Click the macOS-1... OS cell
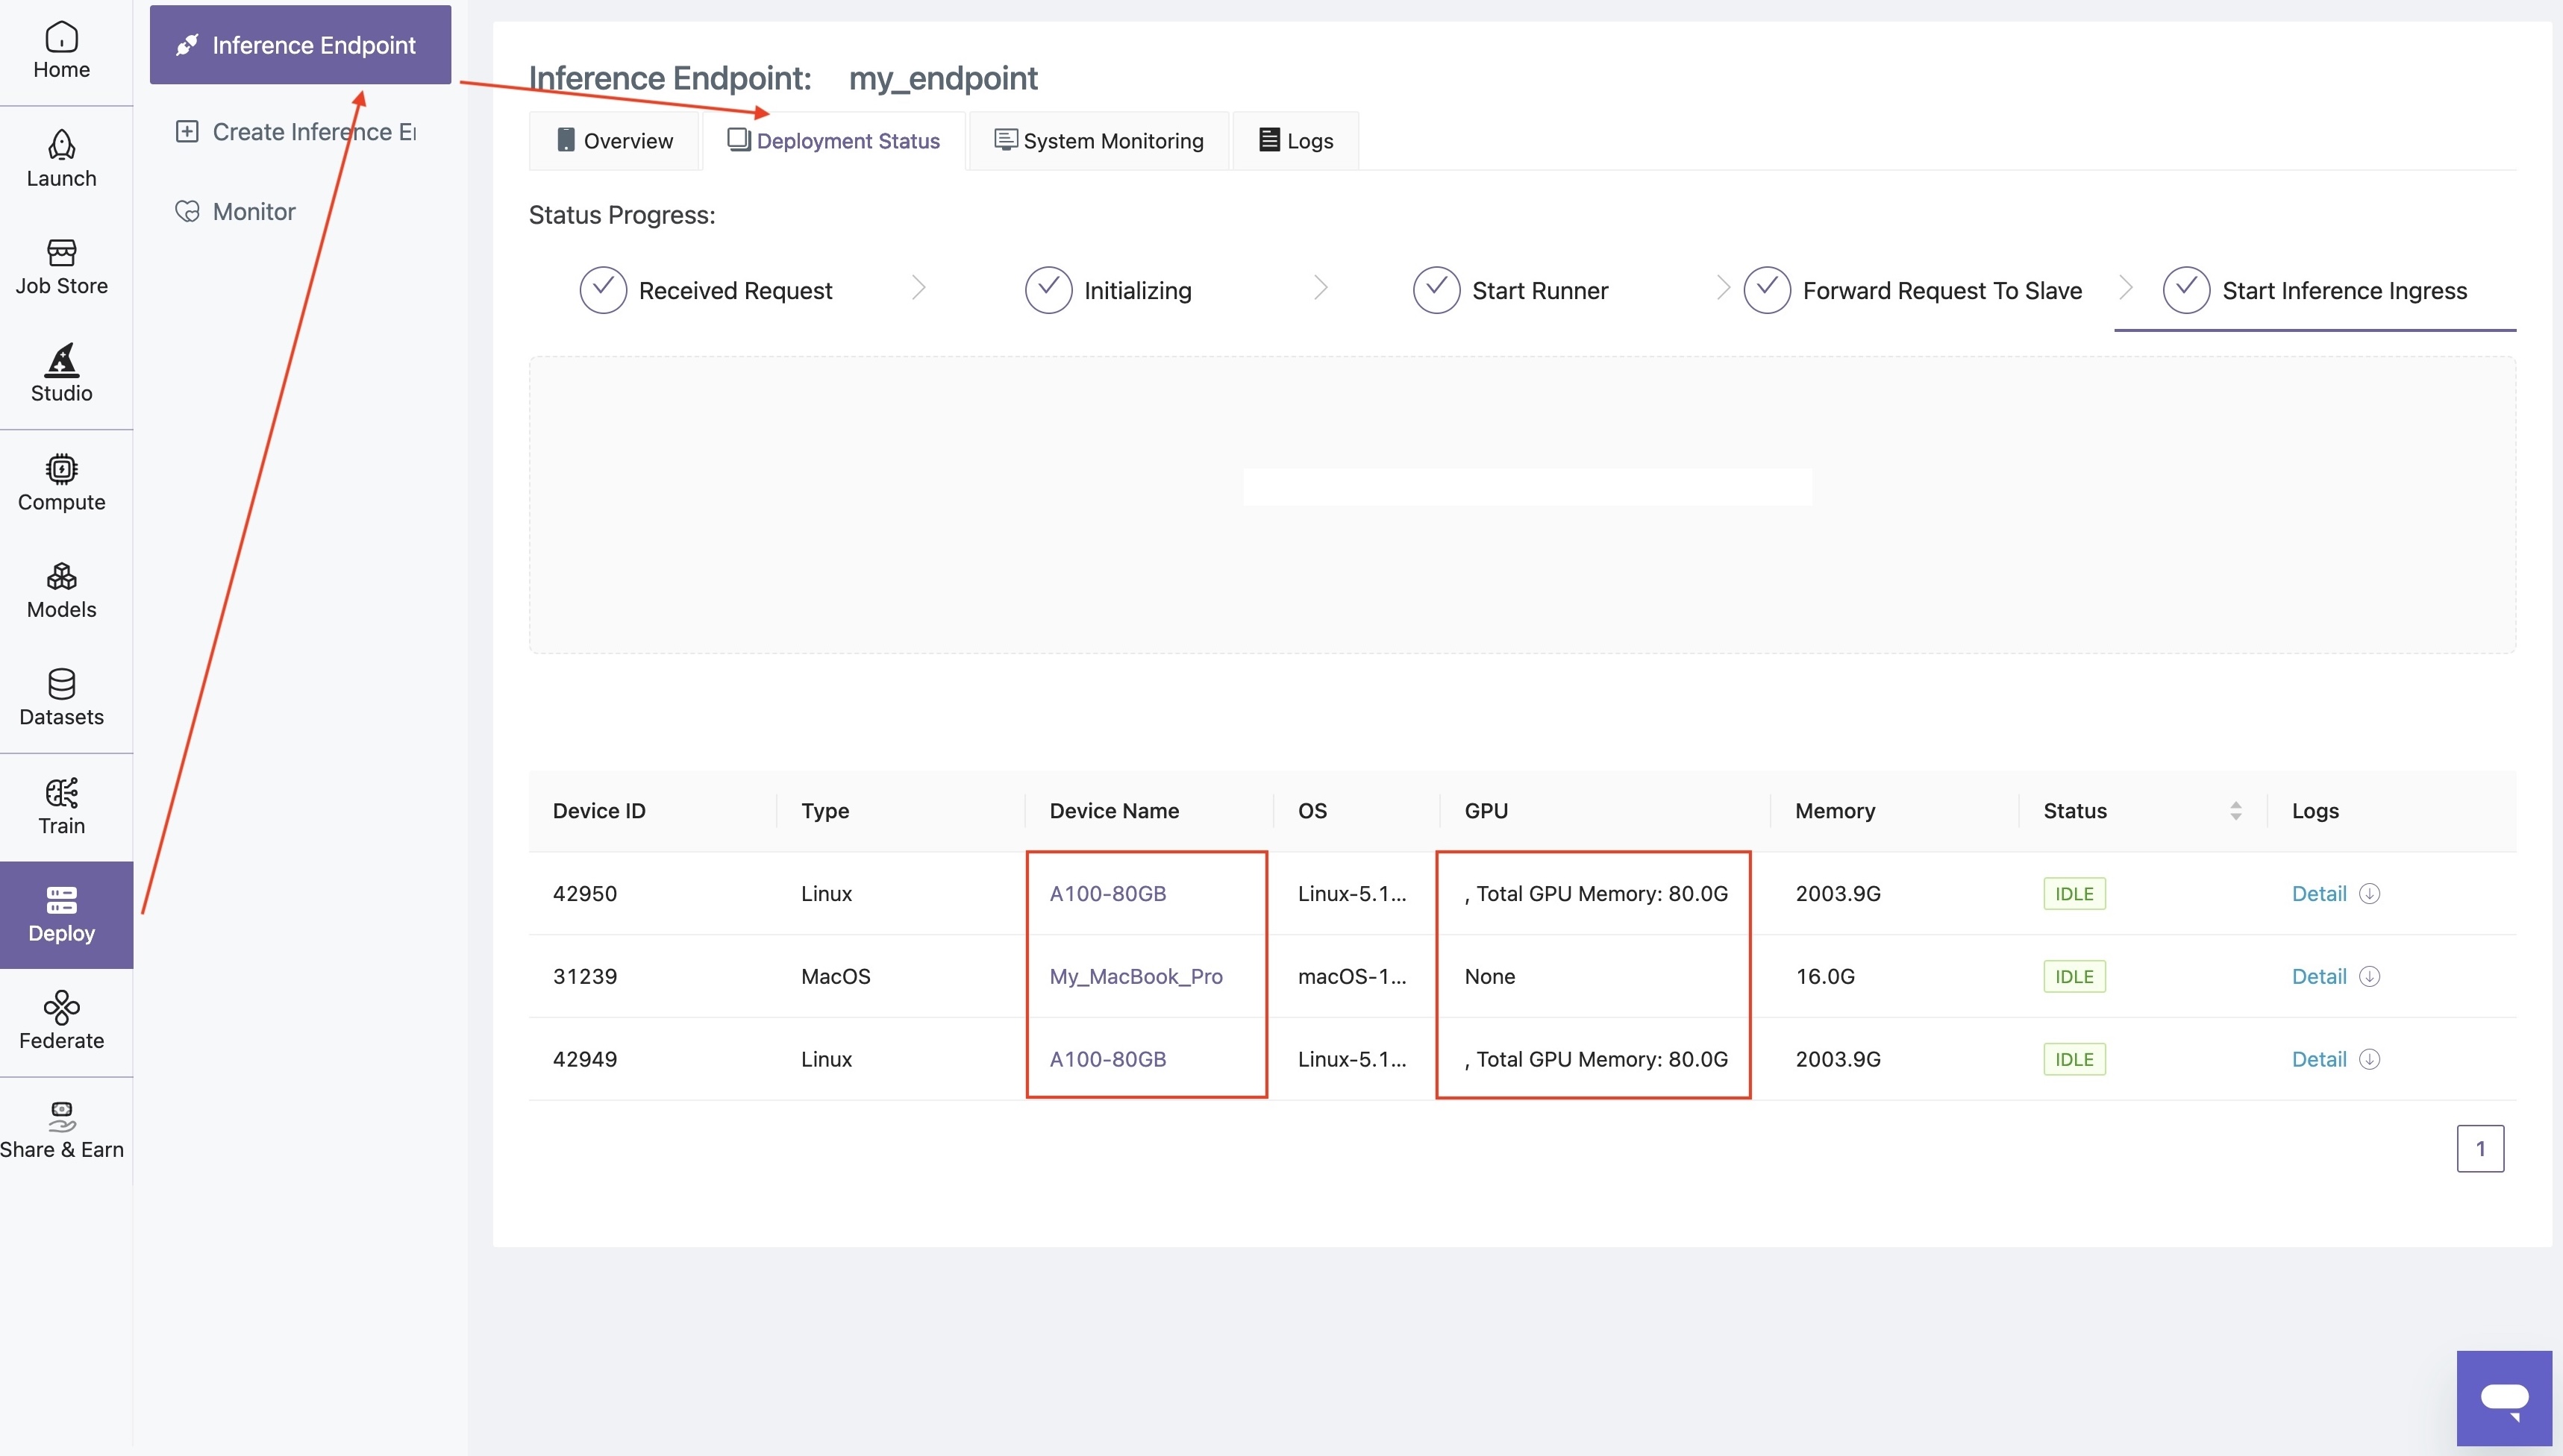 1352,976
